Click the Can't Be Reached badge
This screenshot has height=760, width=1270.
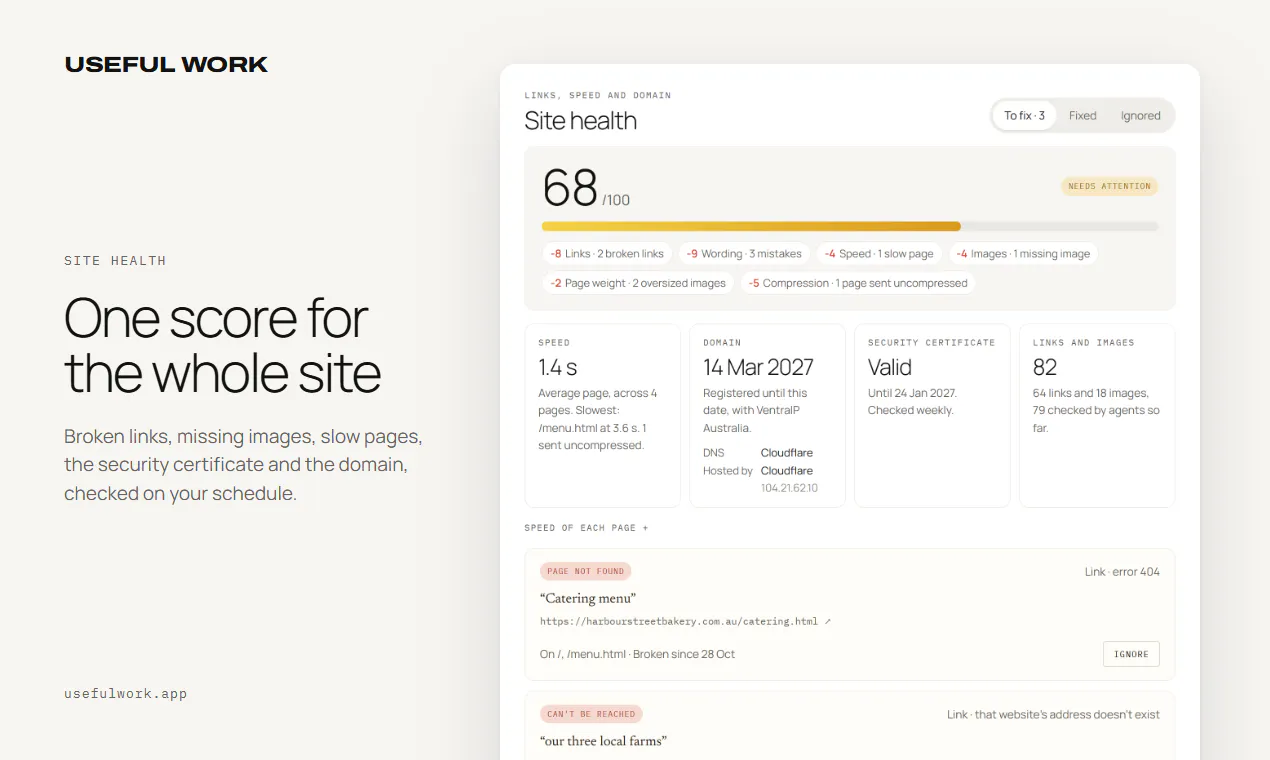coord(591,714)
